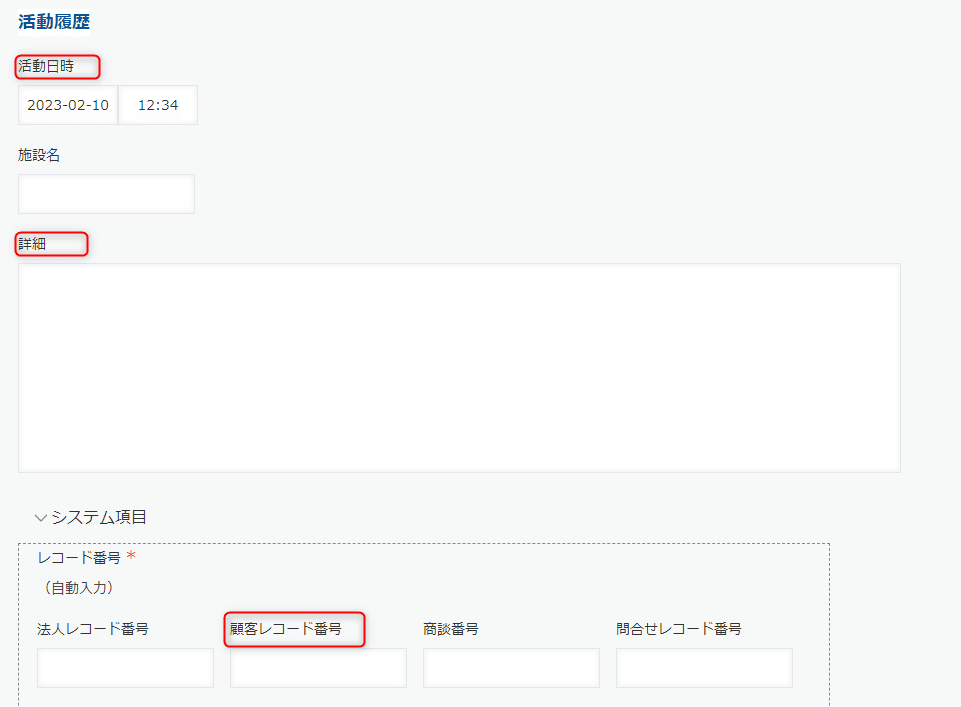
Task: Focus the 法人レコード番号 input field
Action: pyautogui.click(x=126, y=668)
